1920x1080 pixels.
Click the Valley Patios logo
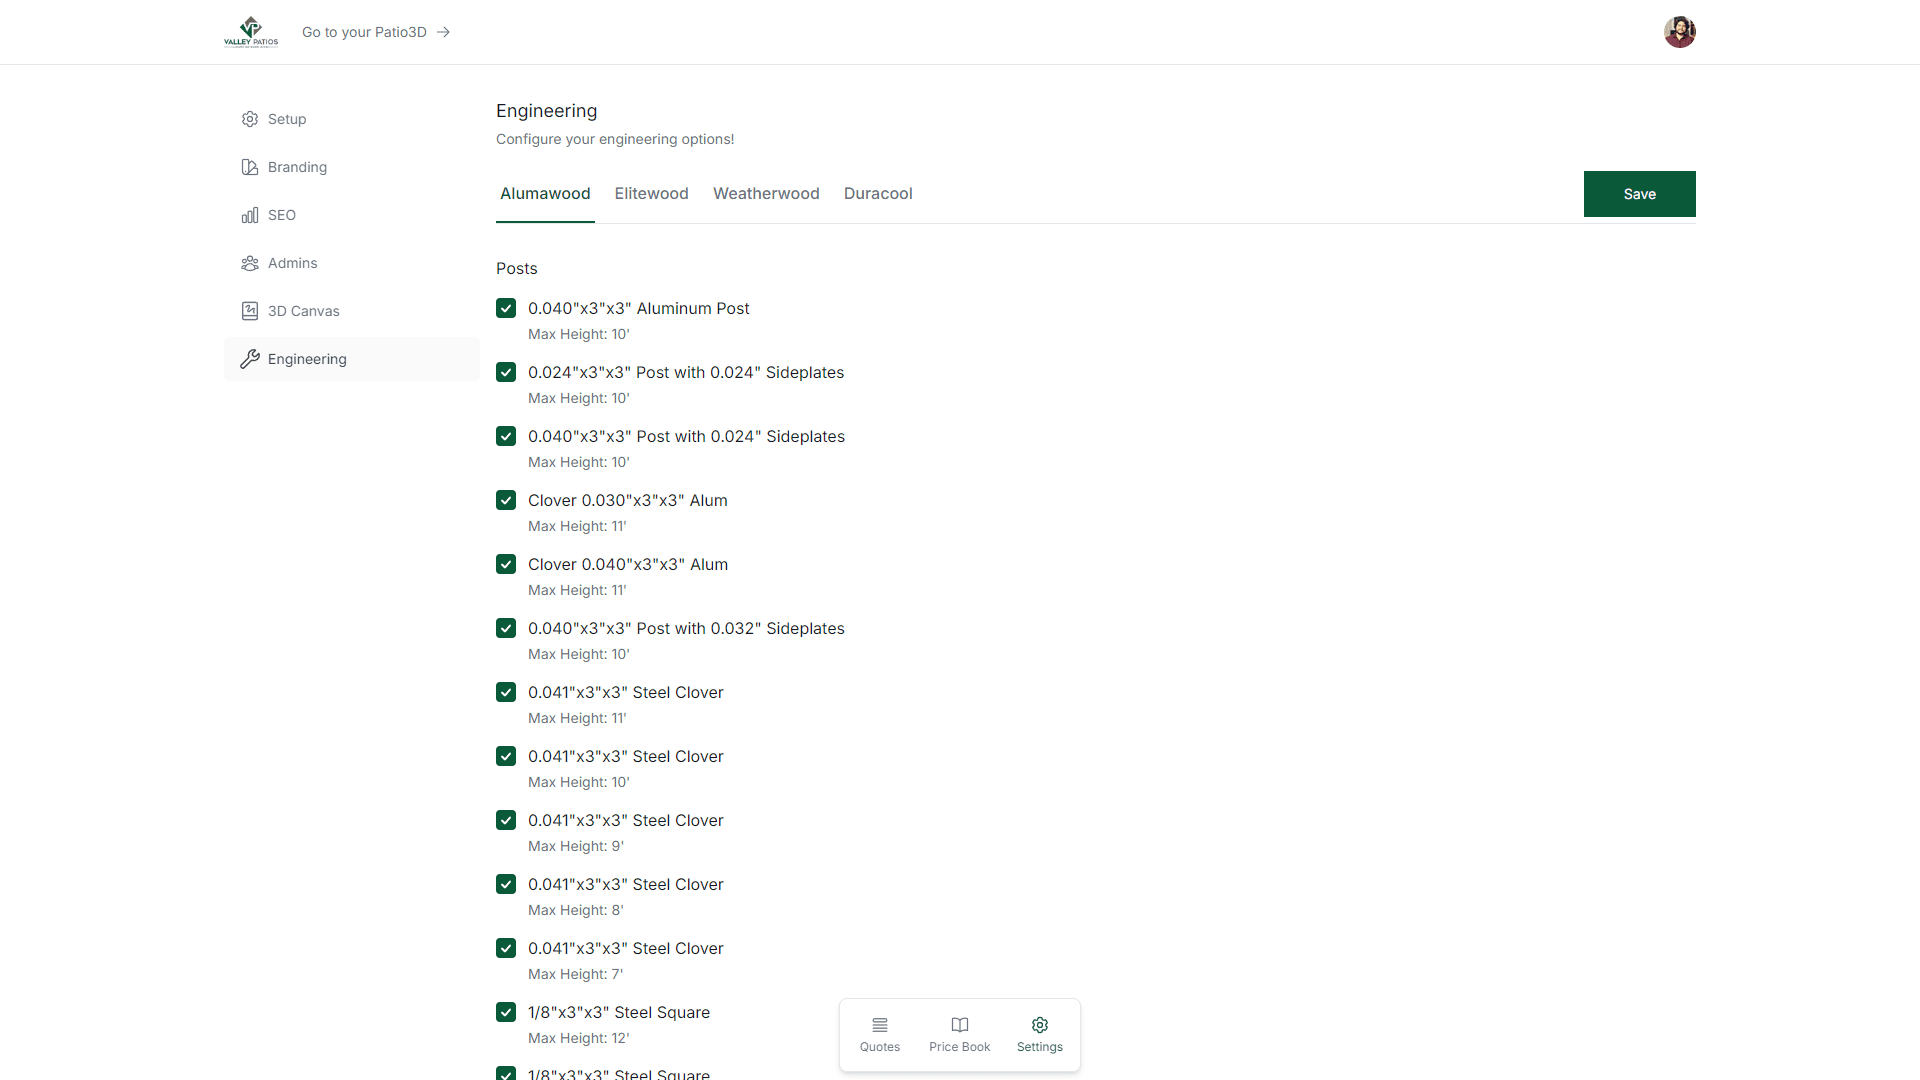[251, 32]
